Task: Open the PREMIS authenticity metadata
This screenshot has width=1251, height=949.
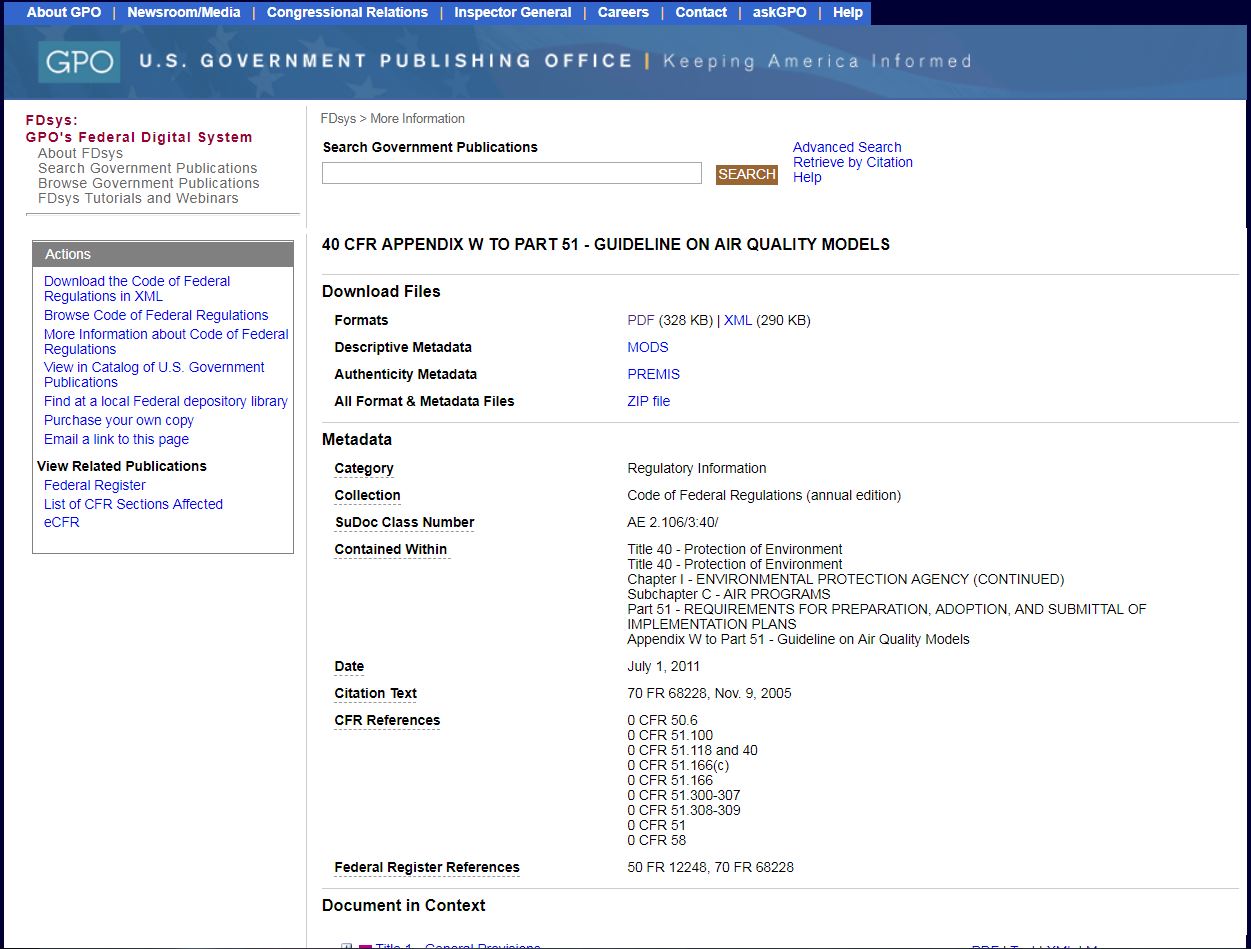Action: coord(653,374)
